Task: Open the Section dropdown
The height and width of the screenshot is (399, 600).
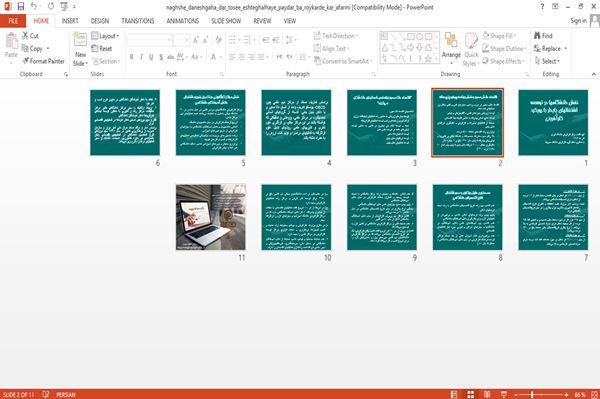Action: click(106, 61)
